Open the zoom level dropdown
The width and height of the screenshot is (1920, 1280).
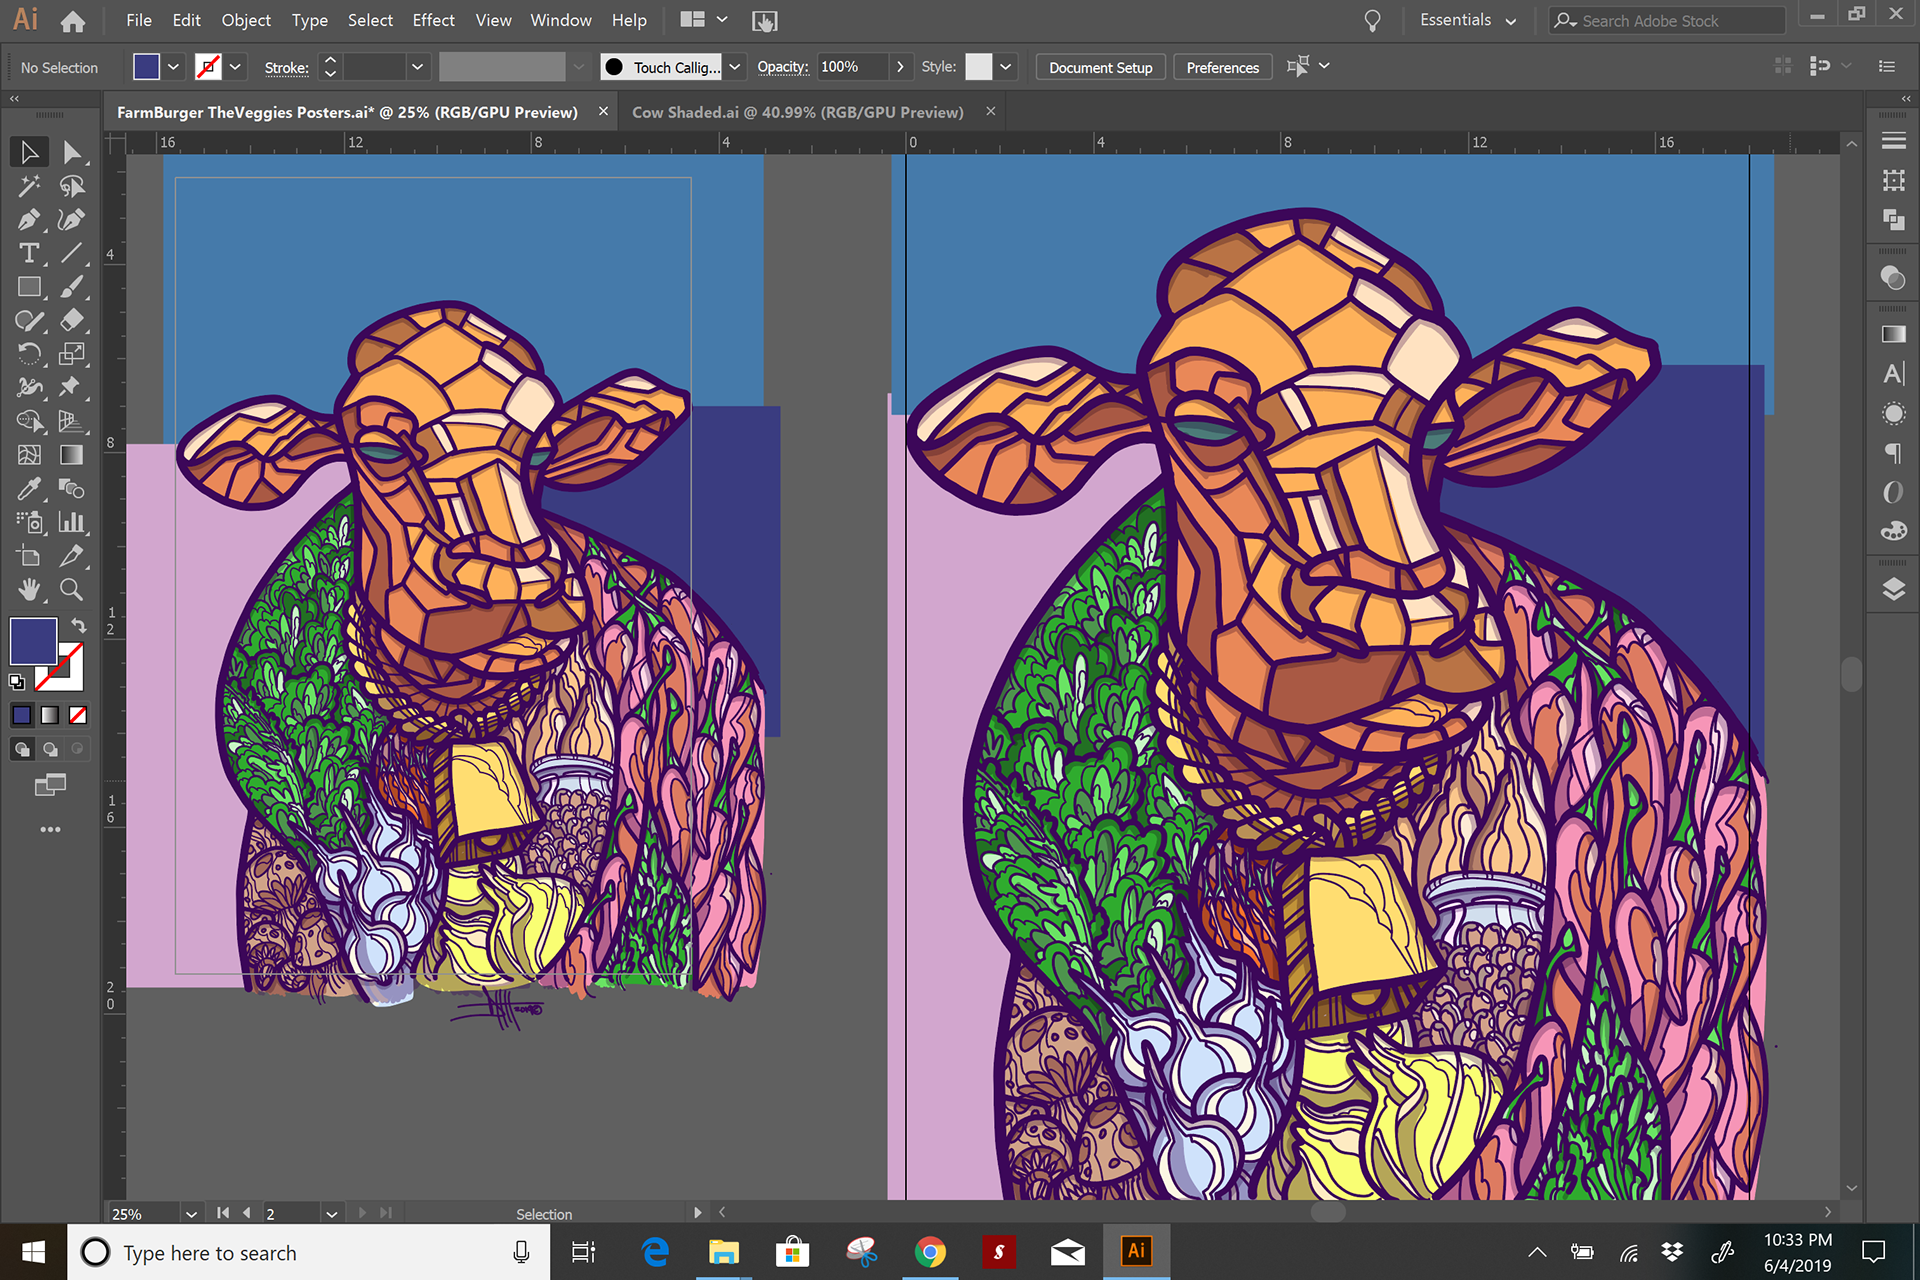tap(191, 1213)
